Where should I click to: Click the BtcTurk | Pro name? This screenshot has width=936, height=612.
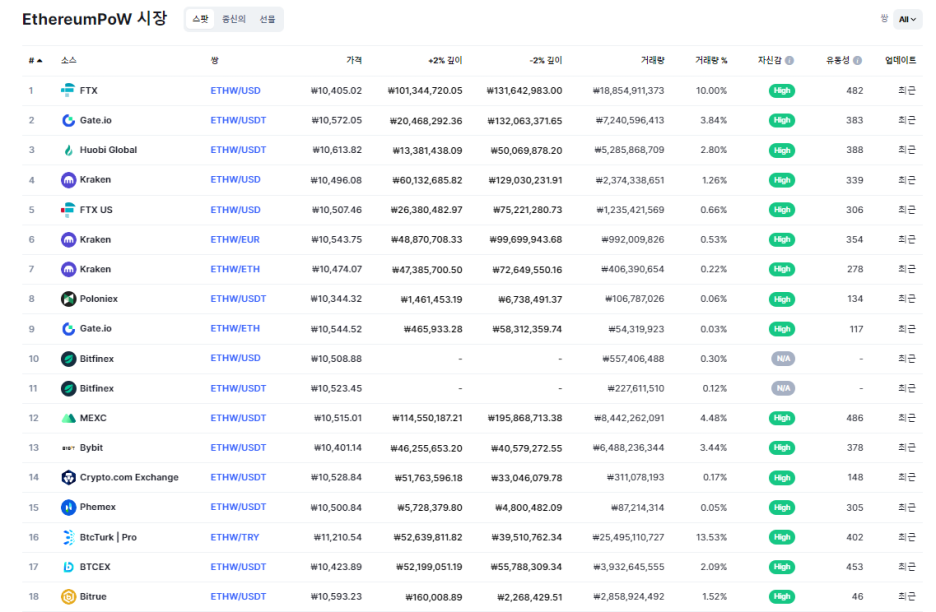point(108,537)
